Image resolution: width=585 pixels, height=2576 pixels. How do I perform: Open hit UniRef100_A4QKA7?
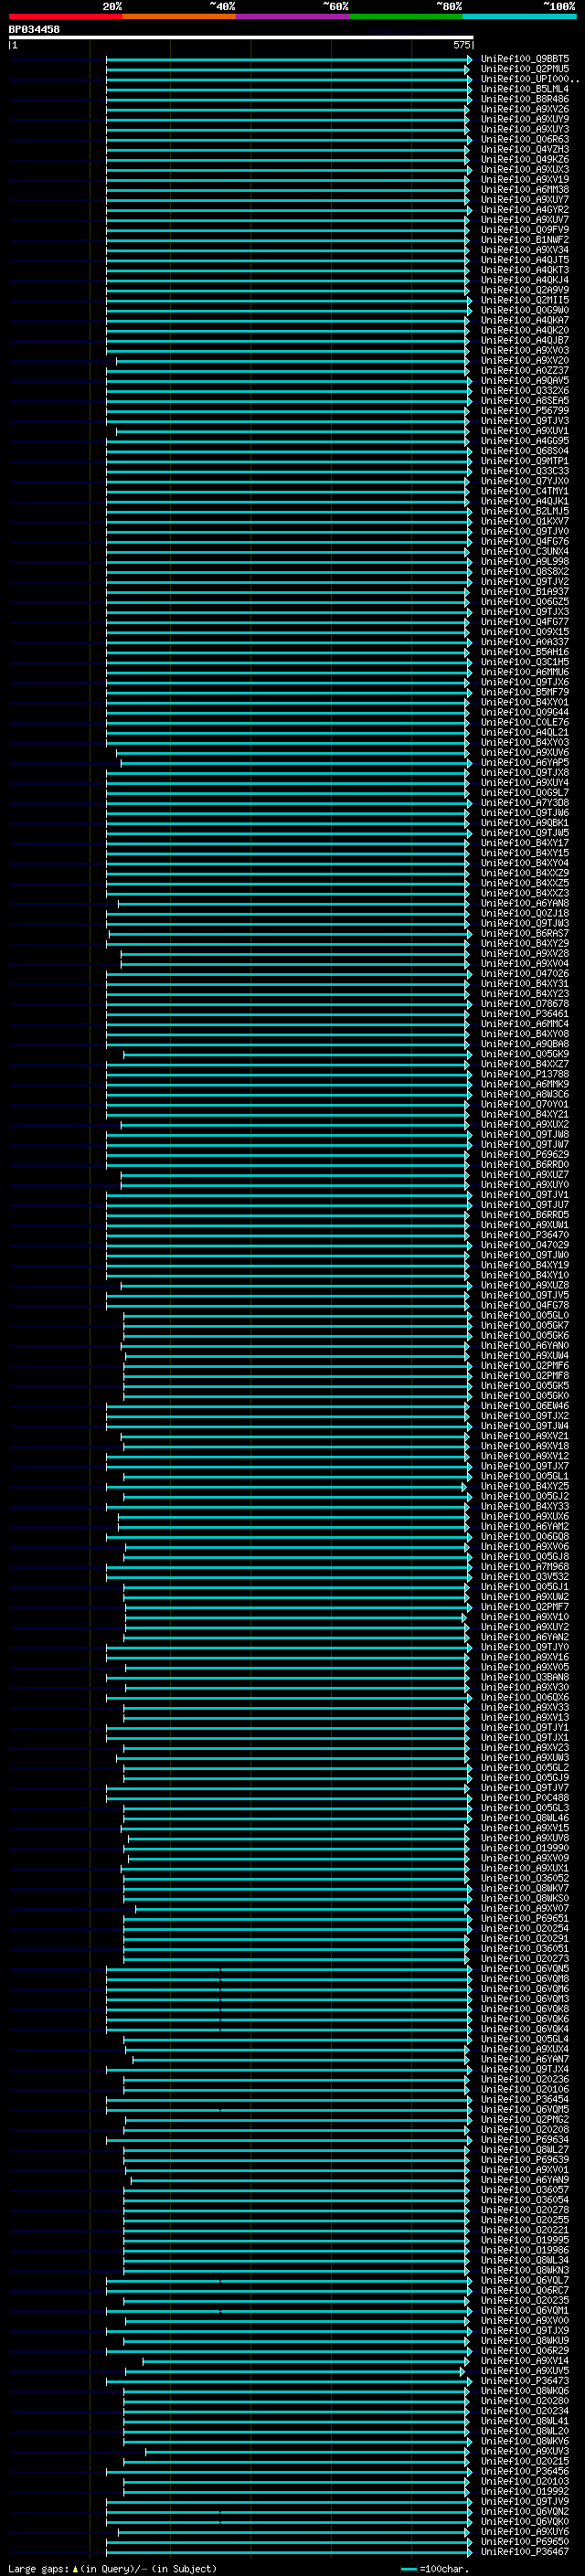525,320
